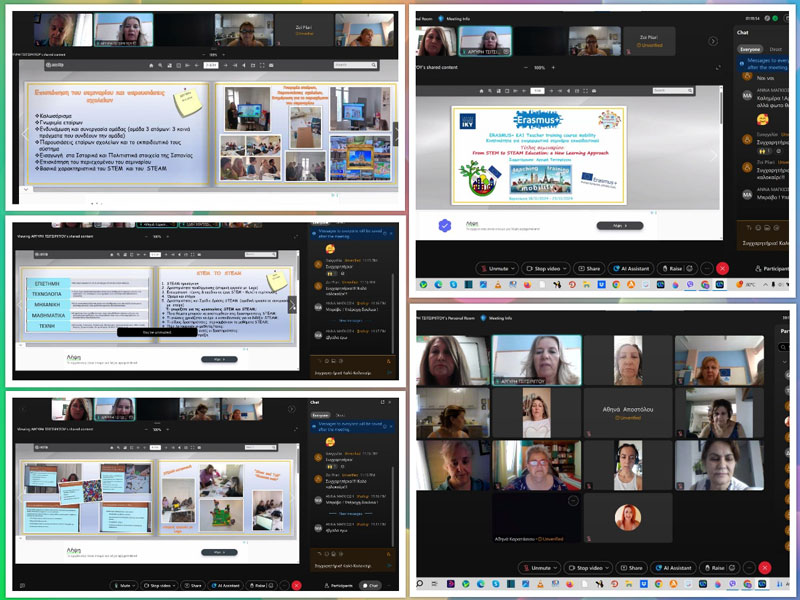Click the red leave-meeting button in gallery-view window
Viewport: 800px width, 600px height.
[x=765, y=567]
